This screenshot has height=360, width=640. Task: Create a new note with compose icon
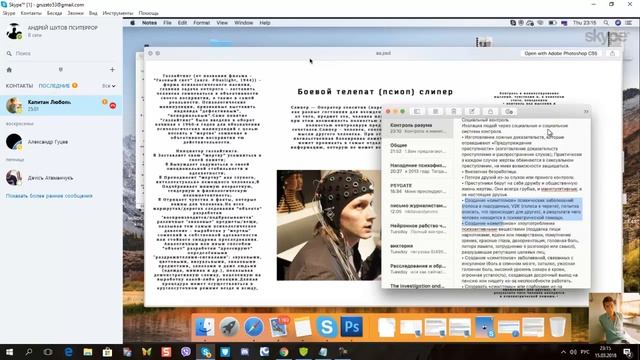click(472, 111)
